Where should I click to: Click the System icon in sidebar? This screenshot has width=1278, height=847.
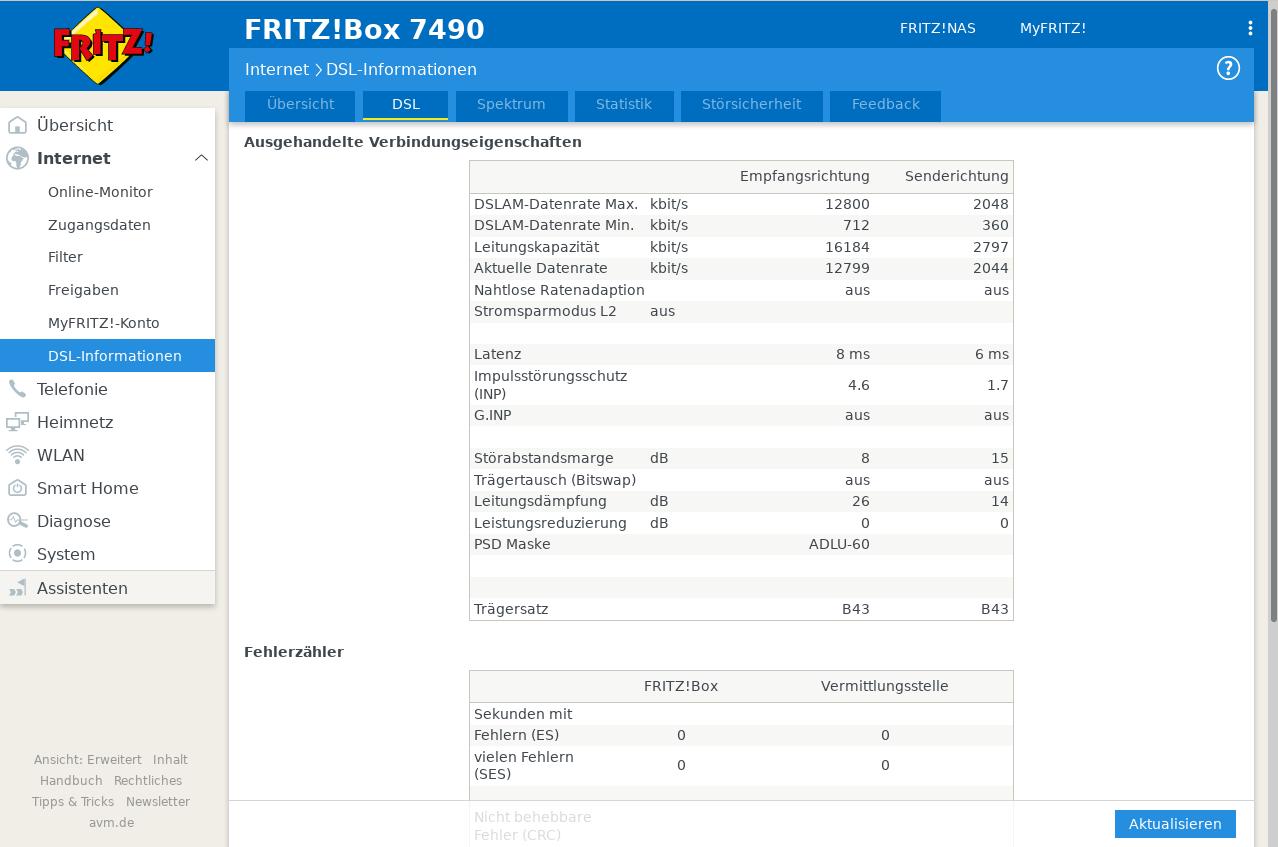click(x=17, y=554)
